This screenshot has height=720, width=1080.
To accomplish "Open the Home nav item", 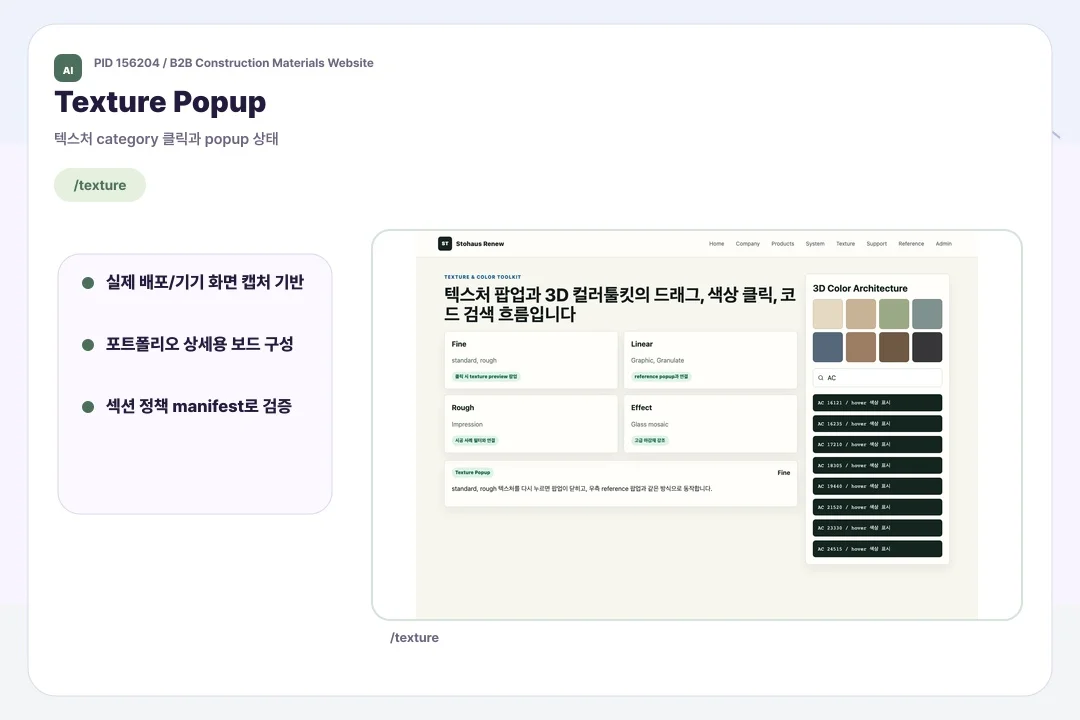I will point(716,244).
